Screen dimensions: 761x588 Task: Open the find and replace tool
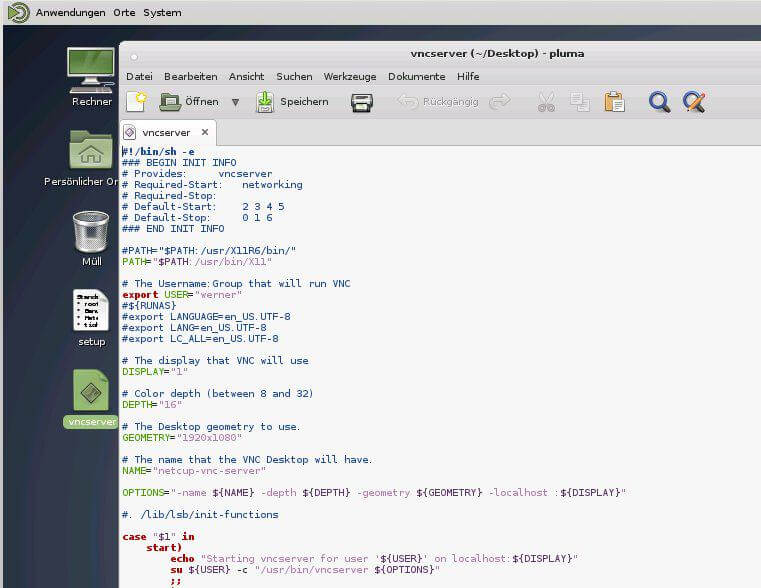[x=694, y=102]
